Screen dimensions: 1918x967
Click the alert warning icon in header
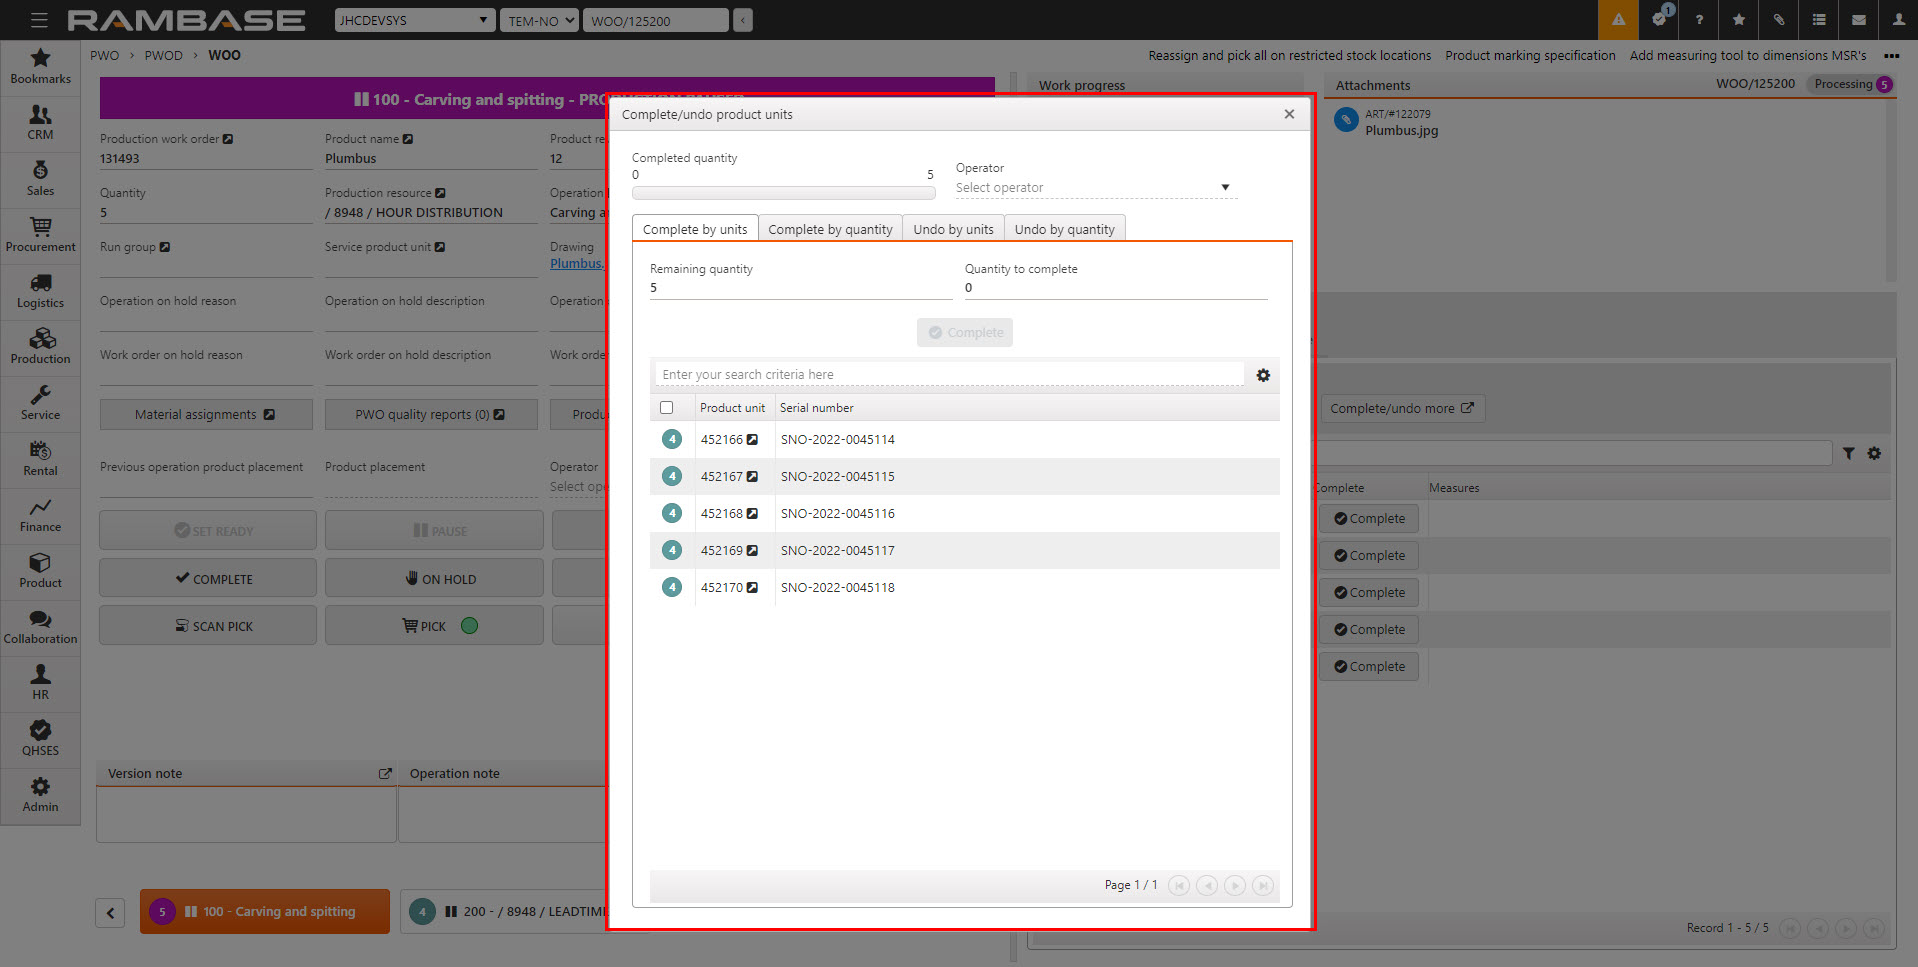click(x=1618, y=20)
